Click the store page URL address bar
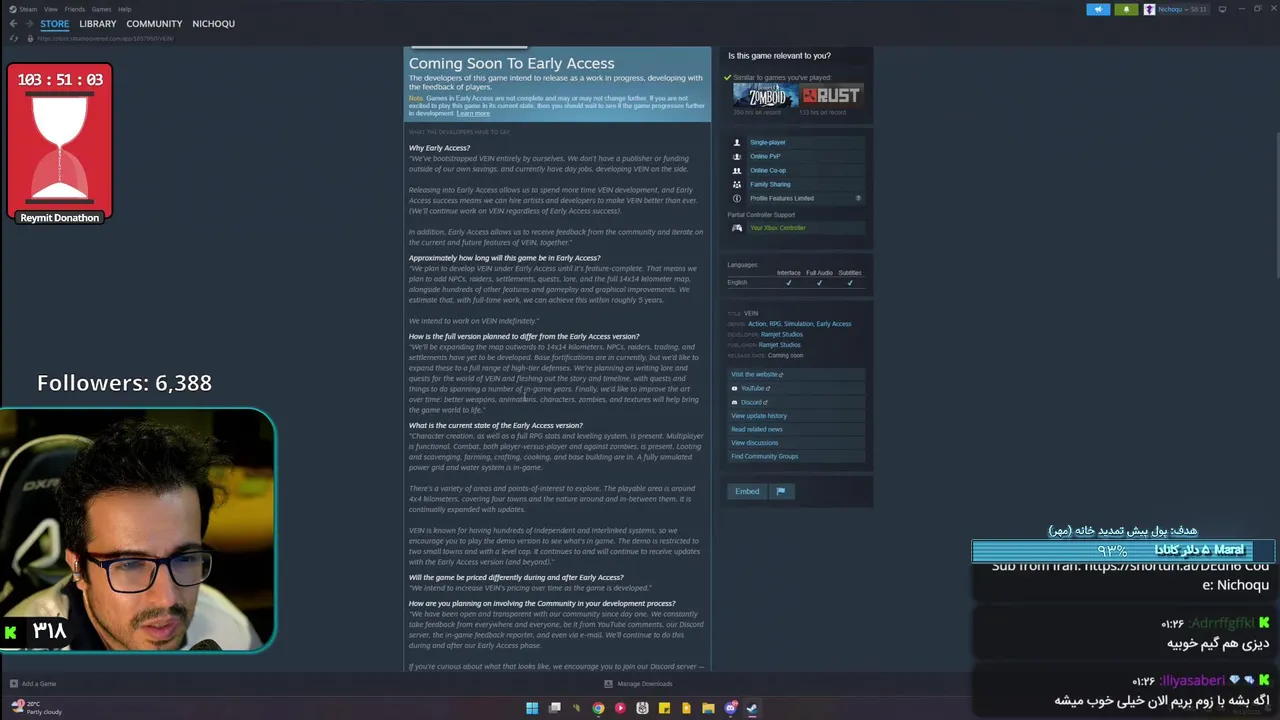 [105, 38]
